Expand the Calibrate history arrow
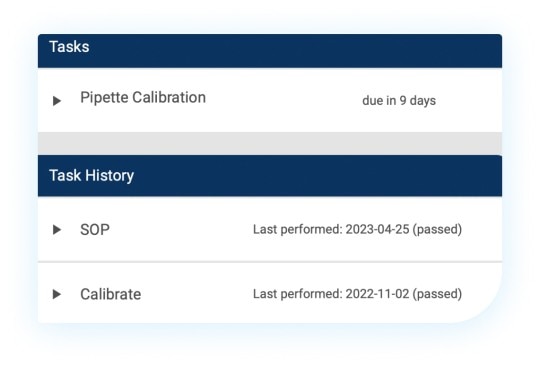This screenshot has width=540, height=365. pyautogui.click(x=57, y=294)
